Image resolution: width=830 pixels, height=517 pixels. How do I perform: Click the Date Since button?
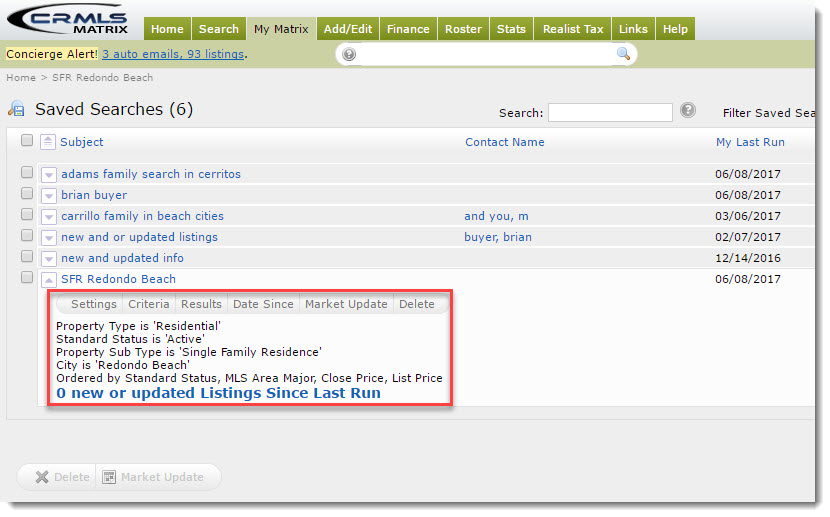coord(263,304)
